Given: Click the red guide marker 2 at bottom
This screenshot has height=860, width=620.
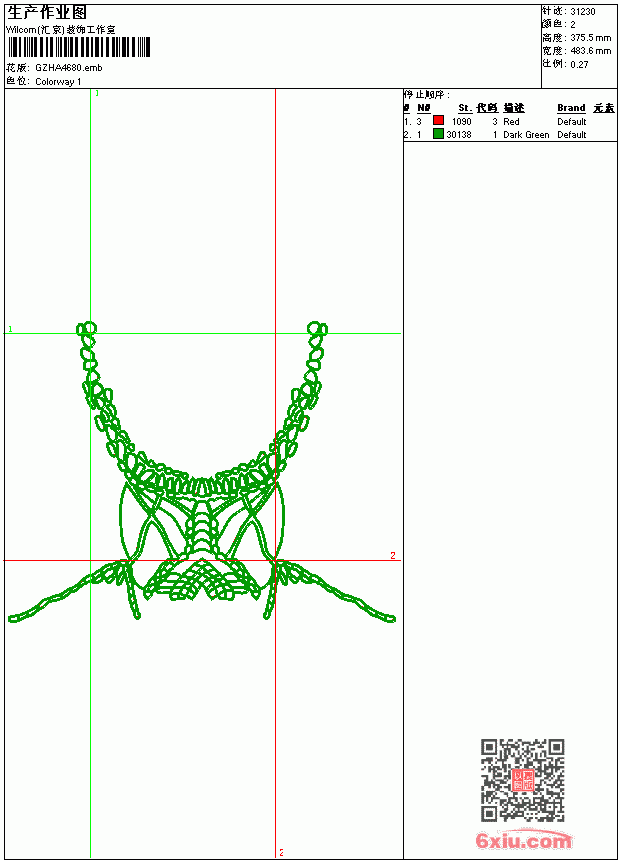Looking at the screenshot, I should (x=281, y=852).
